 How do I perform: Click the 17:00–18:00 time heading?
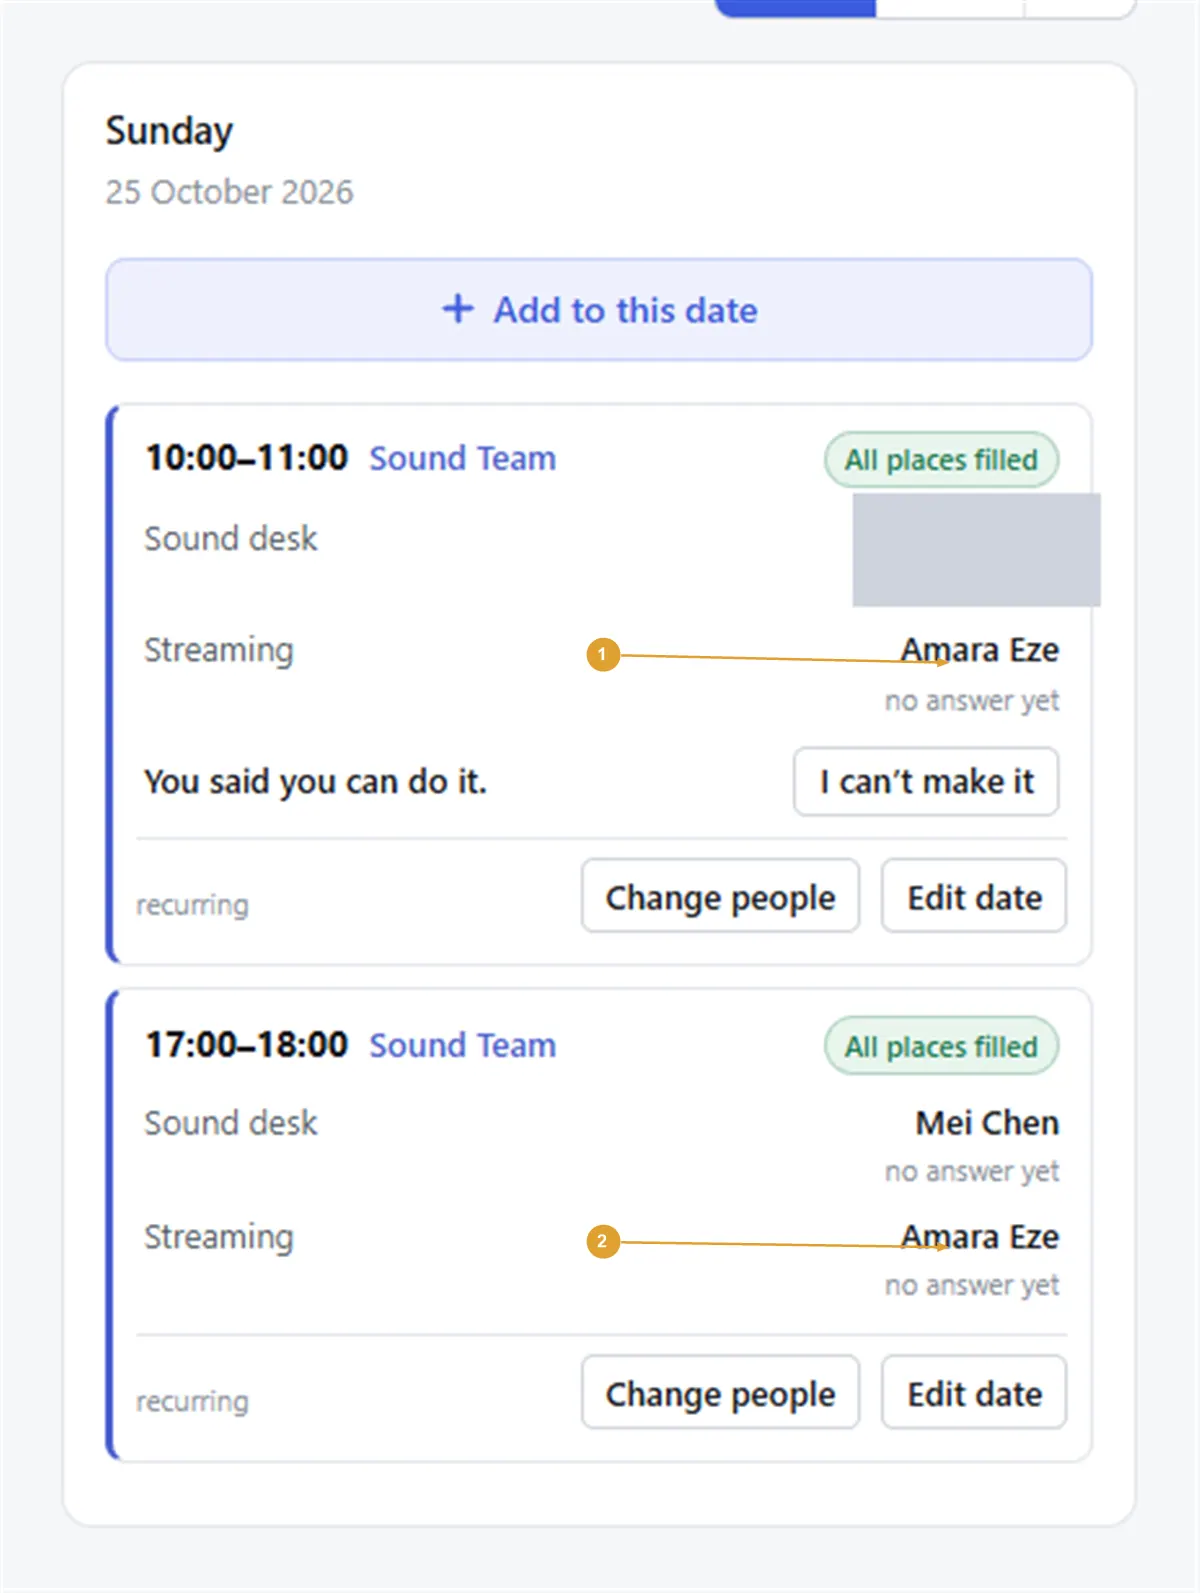[246, 1045]
